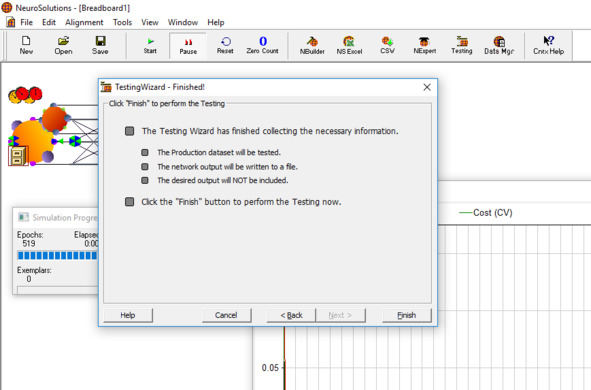Click the CSV toolbar icon
The width and height of the screenshot is (591, 390).
[x=387, y=46]
